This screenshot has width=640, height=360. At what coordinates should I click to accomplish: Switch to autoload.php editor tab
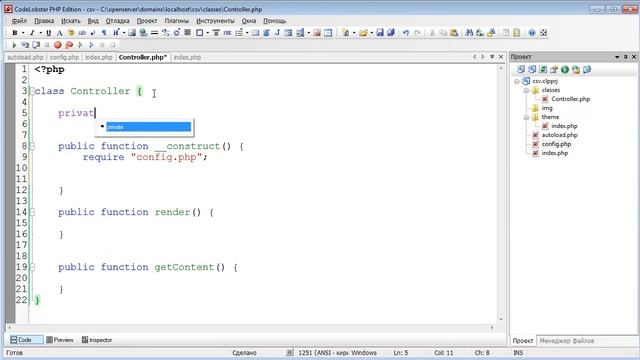click(25, 57)
